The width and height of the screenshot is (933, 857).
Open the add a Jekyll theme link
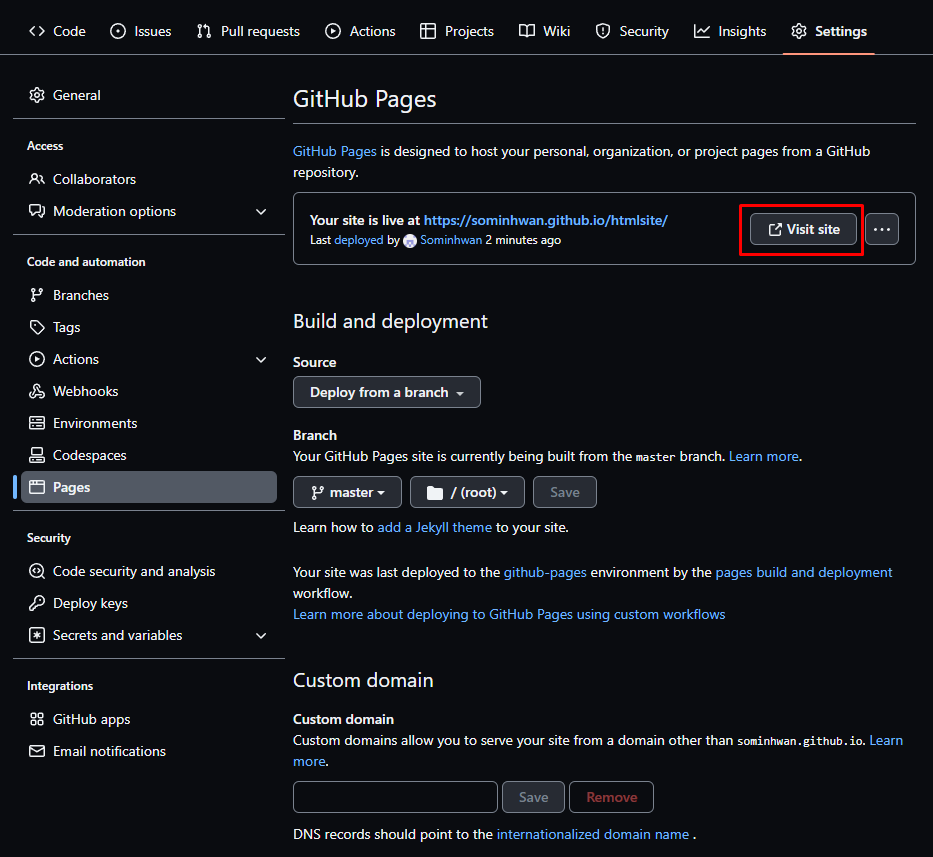tap(435, 527)
